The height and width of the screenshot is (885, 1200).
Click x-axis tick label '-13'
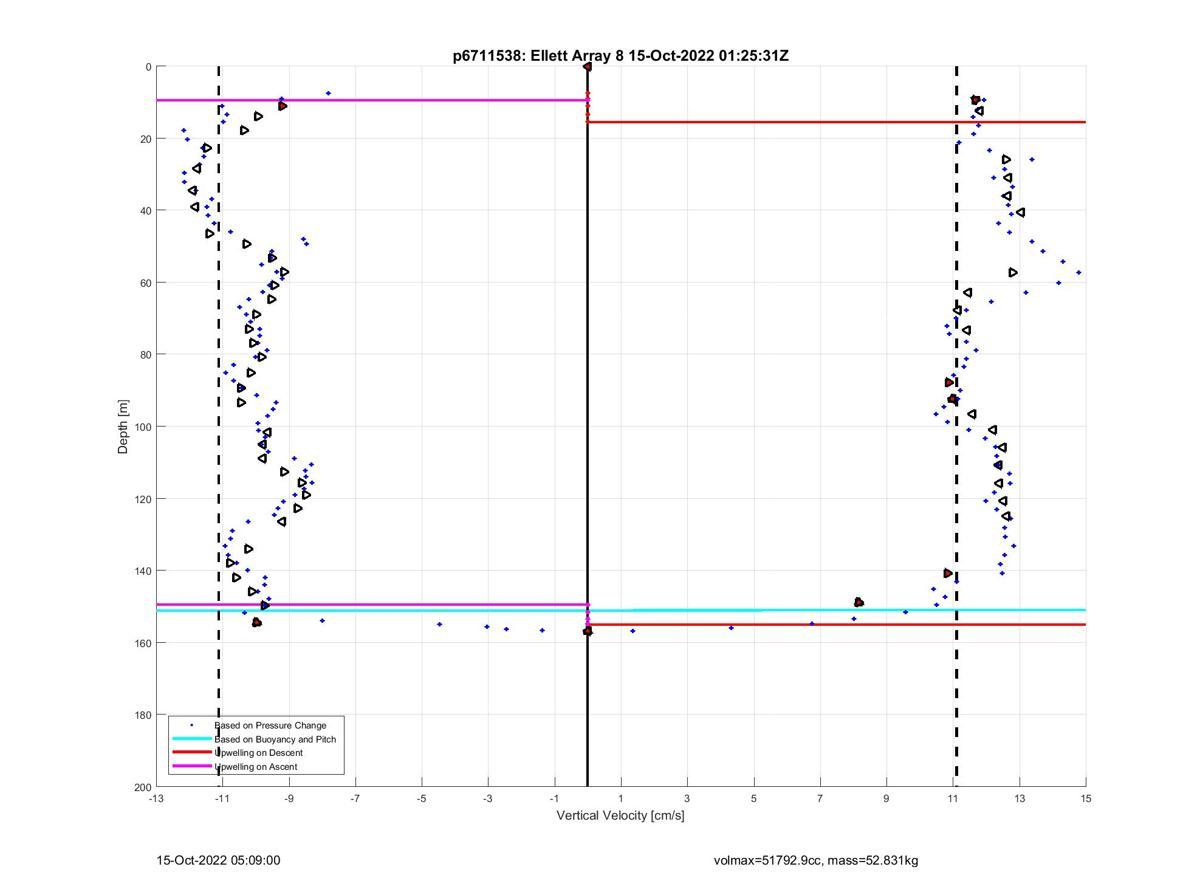156,798
